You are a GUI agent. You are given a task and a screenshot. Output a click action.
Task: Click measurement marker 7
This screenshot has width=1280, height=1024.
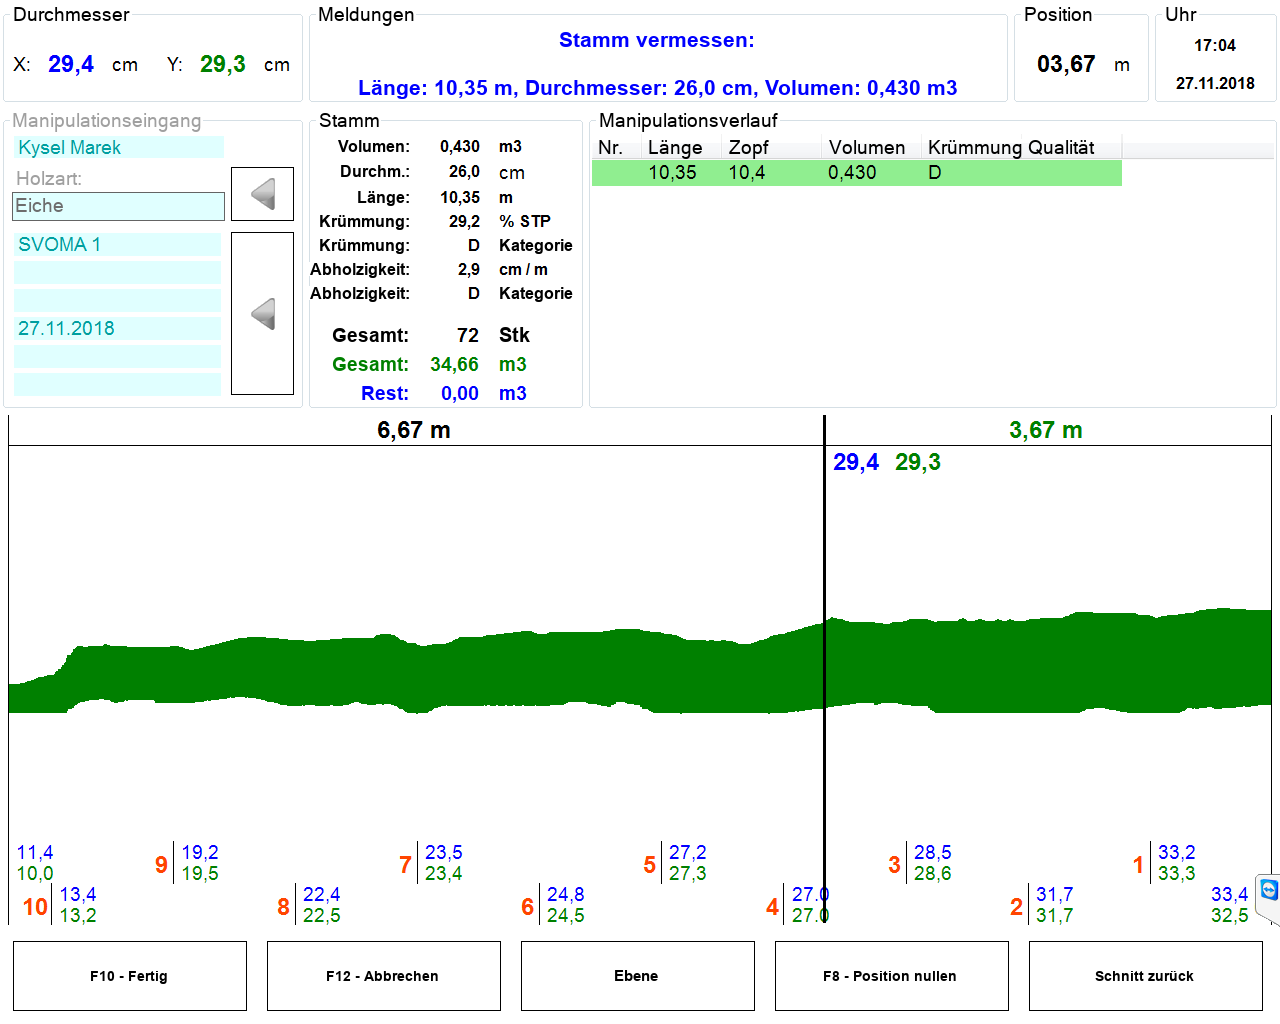point(405,865)
